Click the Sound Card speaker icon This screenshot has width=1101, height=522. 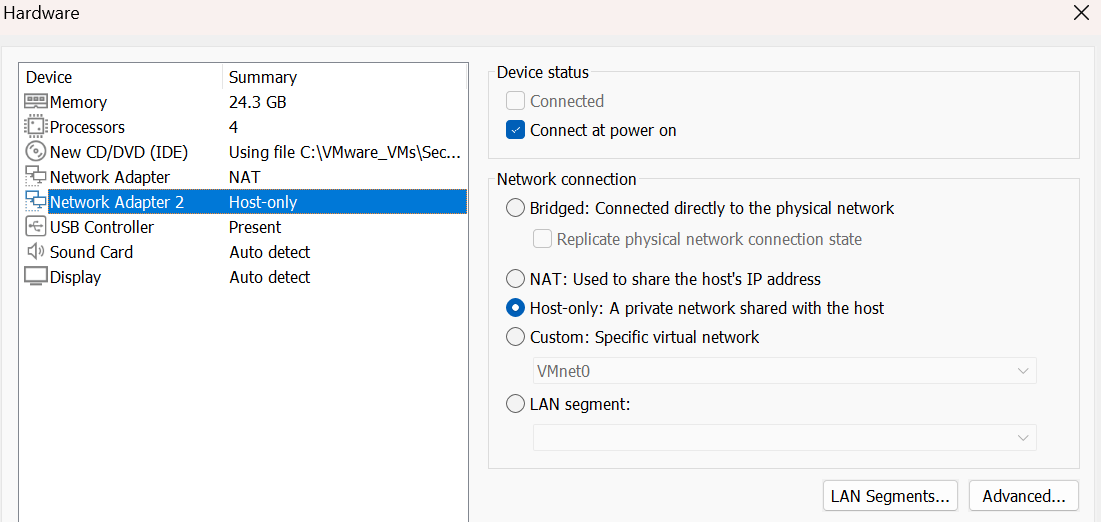tap(36, 252)
